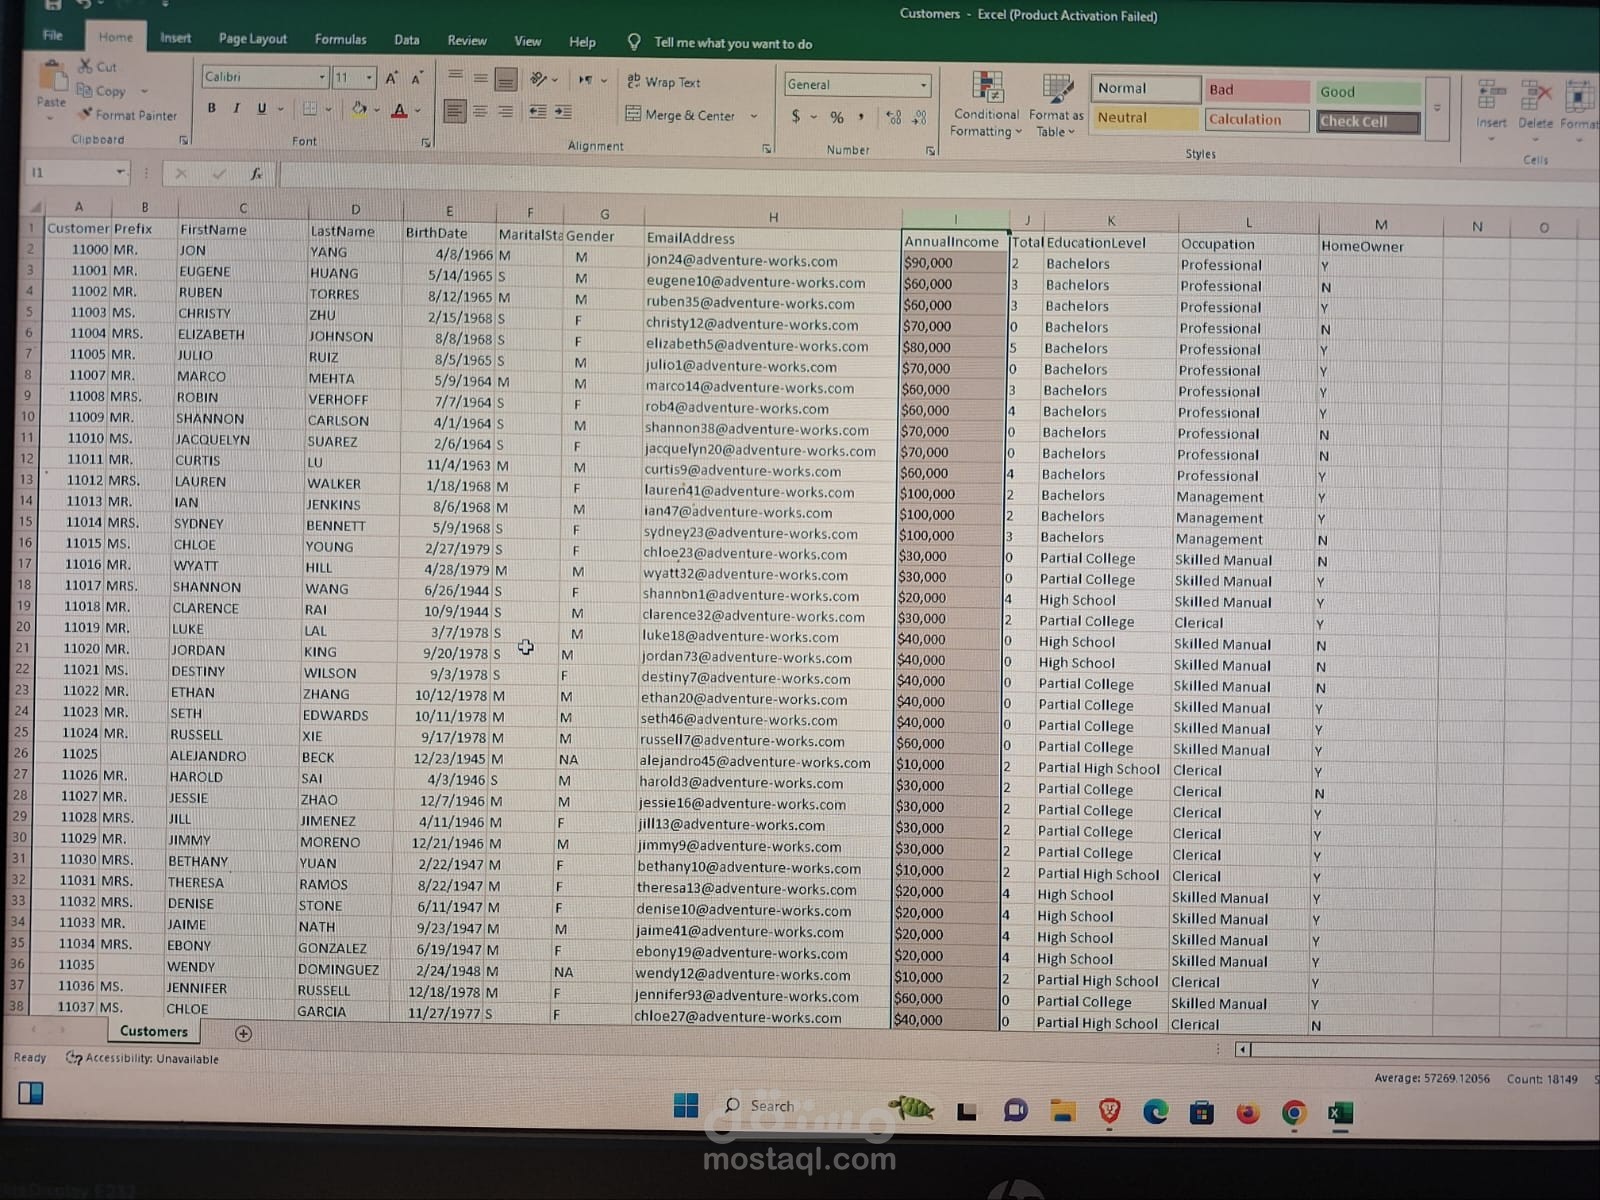Screen dimensions: 1600x1200
Task: Select all cells with the corner triangle
Action: click(35, 207)
